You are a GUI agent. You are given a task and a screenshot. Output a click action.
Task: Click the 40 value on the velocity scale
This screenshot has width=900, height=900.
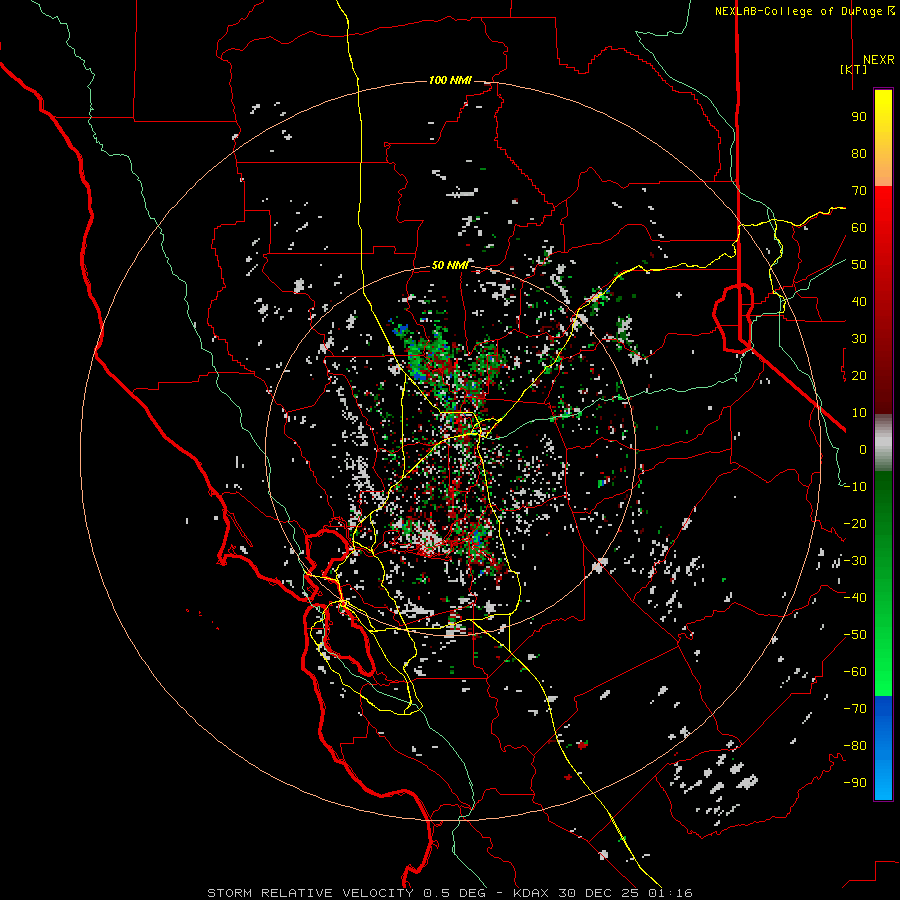[x=859, y=302]
